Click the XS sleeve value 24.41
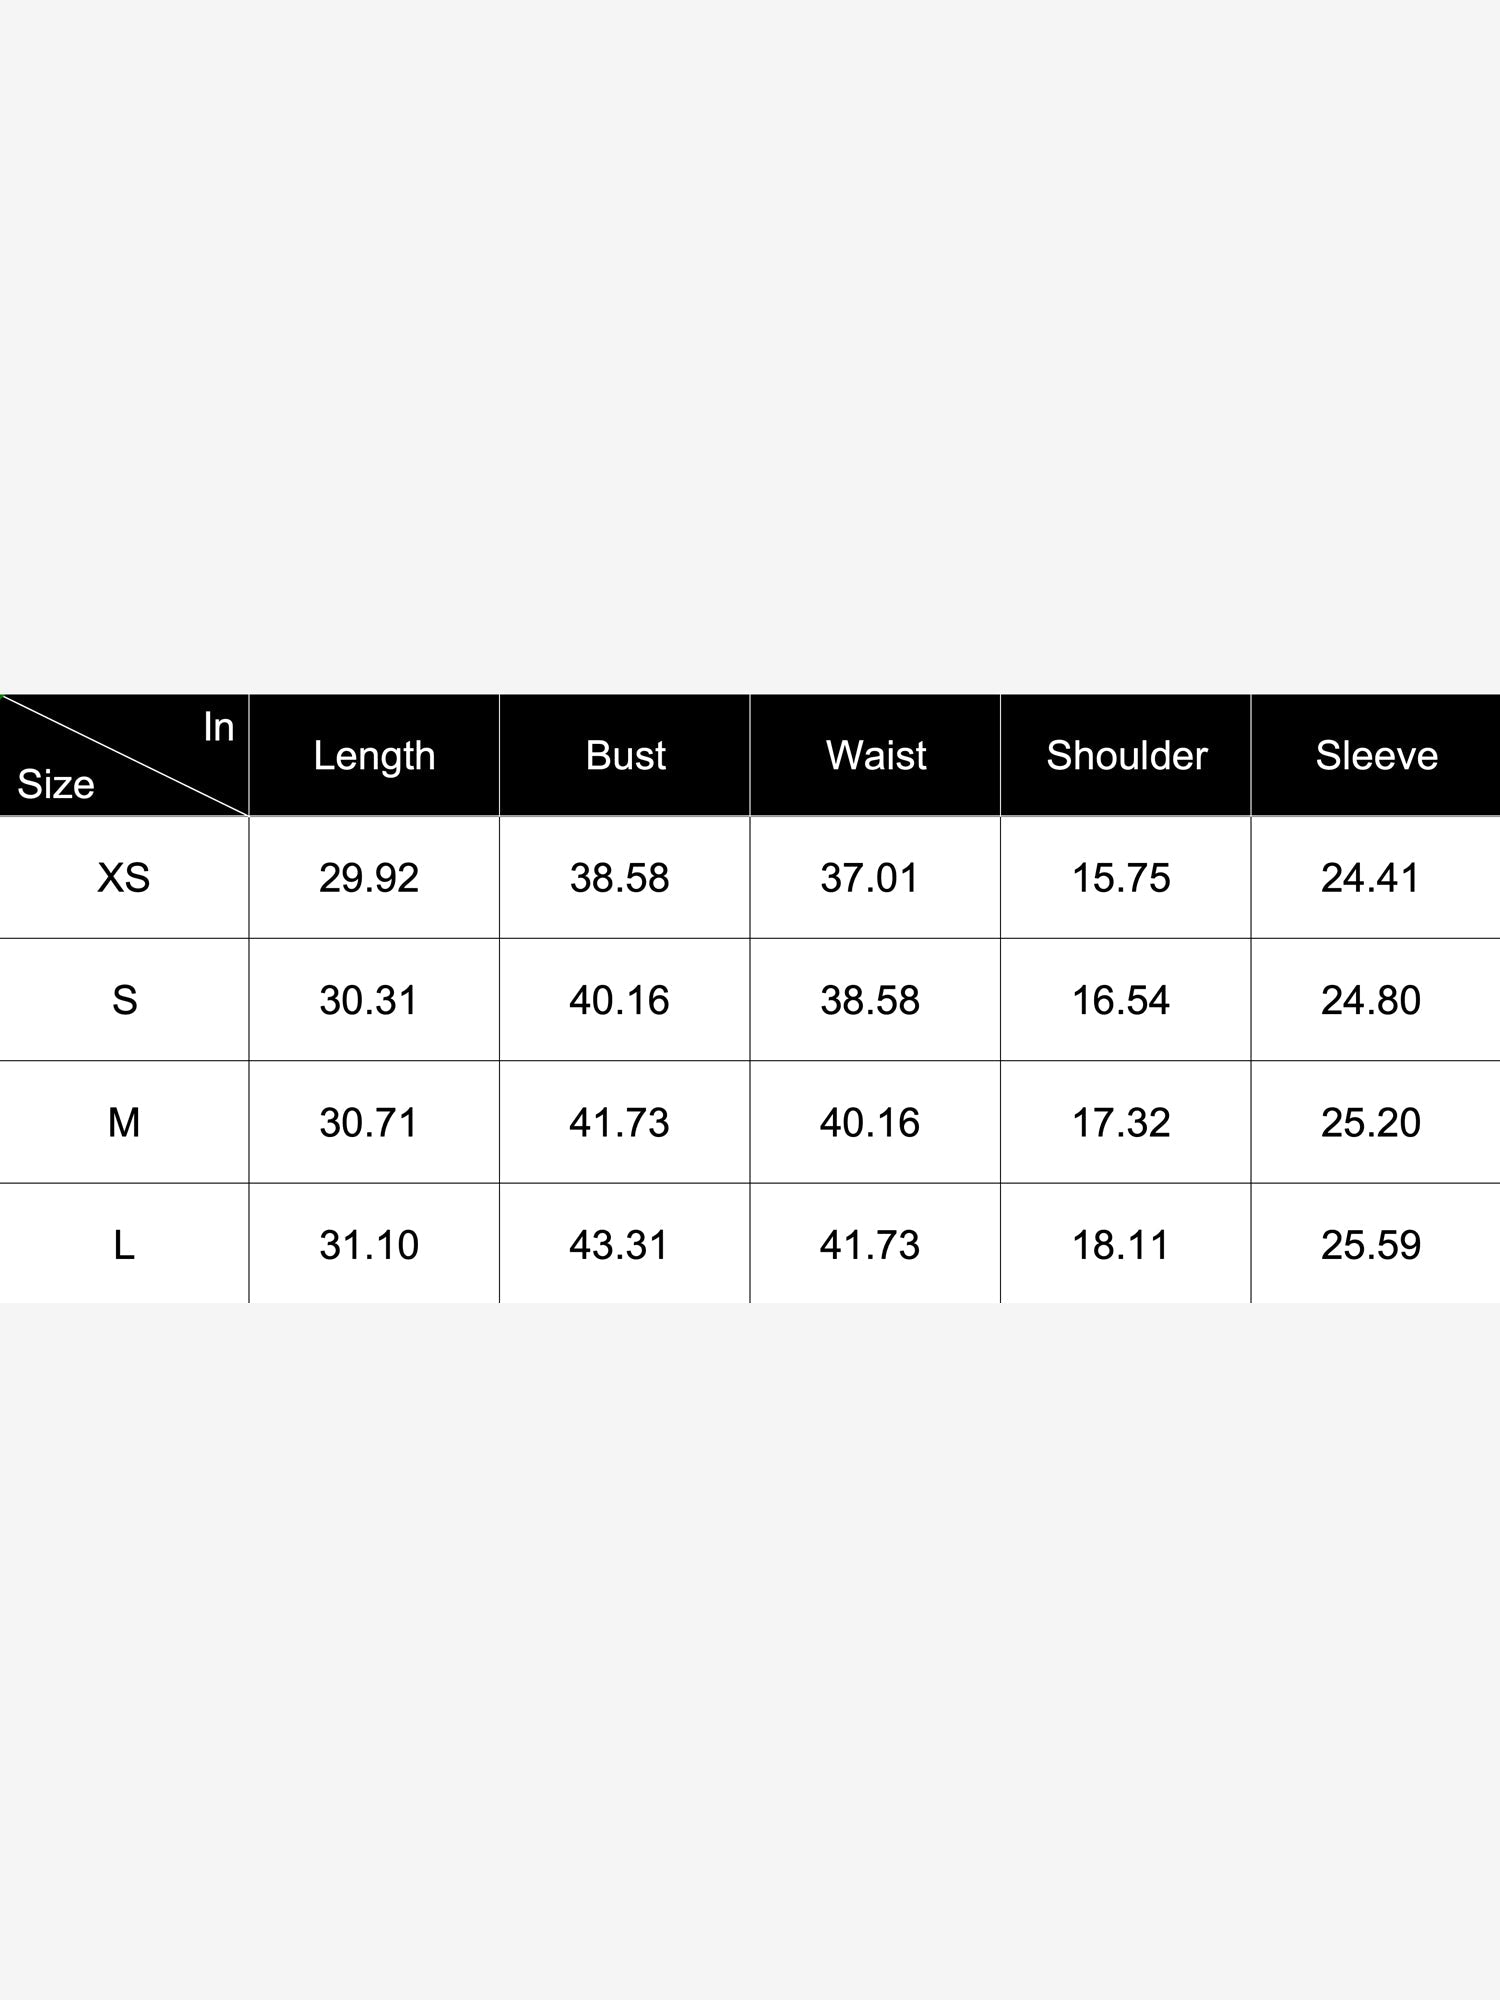This screenshot has width=1500, height=2000. coord(1371,878)
